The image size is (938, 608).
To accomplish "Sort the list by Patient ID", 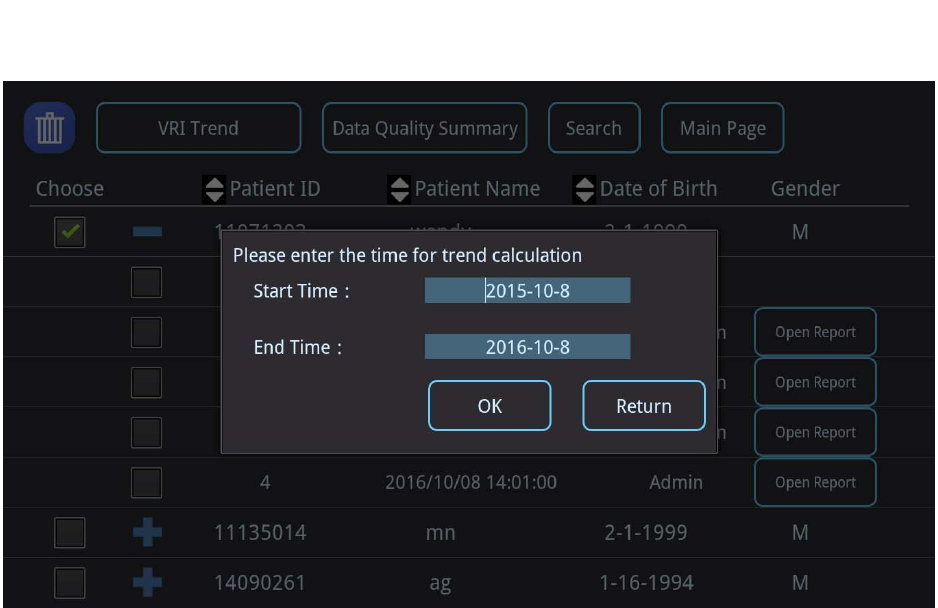I will (x=214, y=189).
